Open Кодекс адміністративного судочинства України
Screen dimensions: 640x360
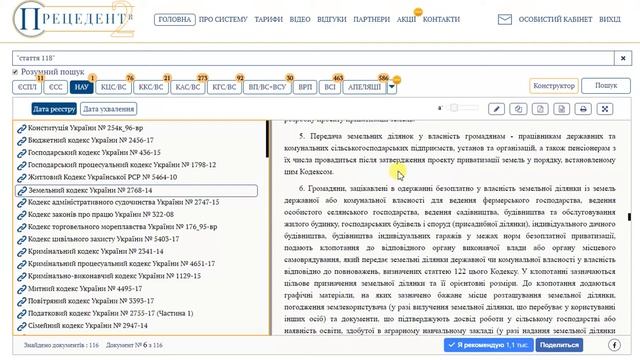point(124,202)
